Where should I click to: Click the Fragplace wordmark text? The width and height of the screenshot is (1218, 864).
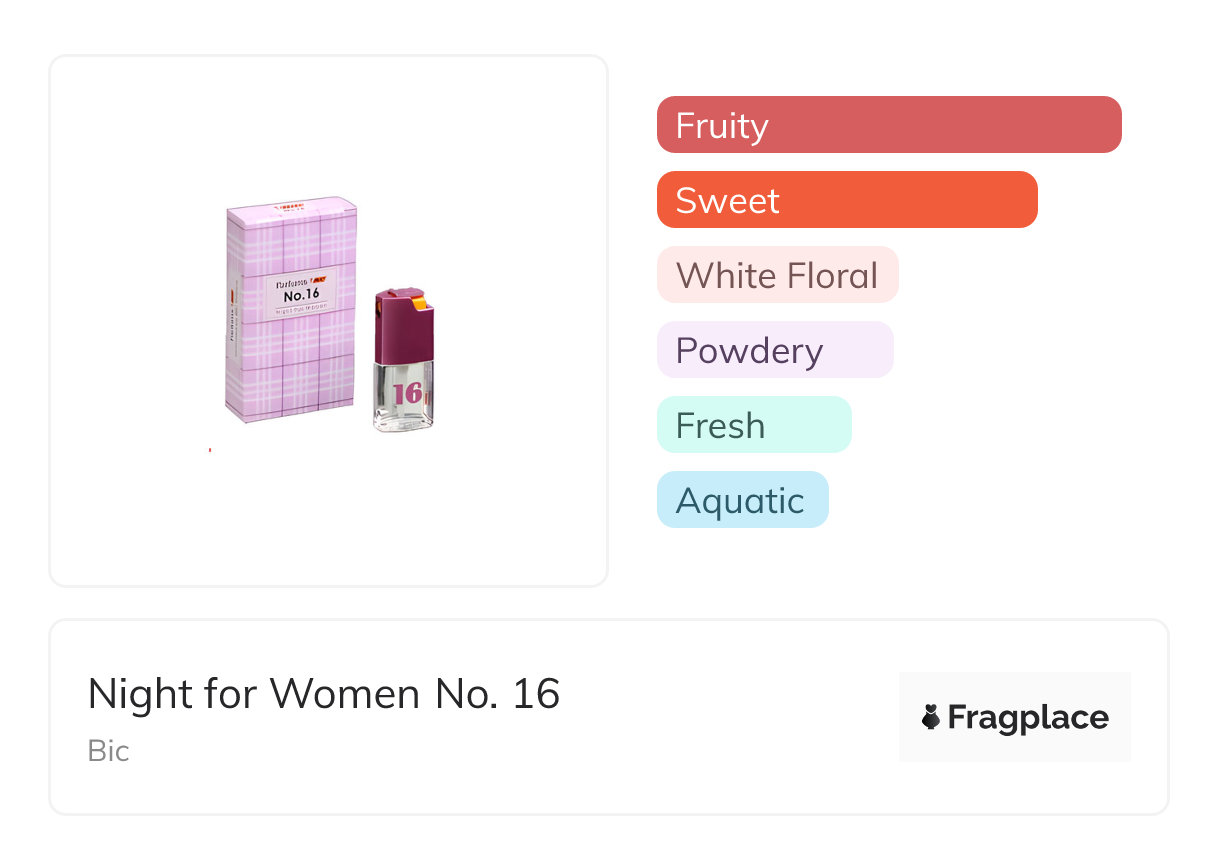click(1028, 717)
